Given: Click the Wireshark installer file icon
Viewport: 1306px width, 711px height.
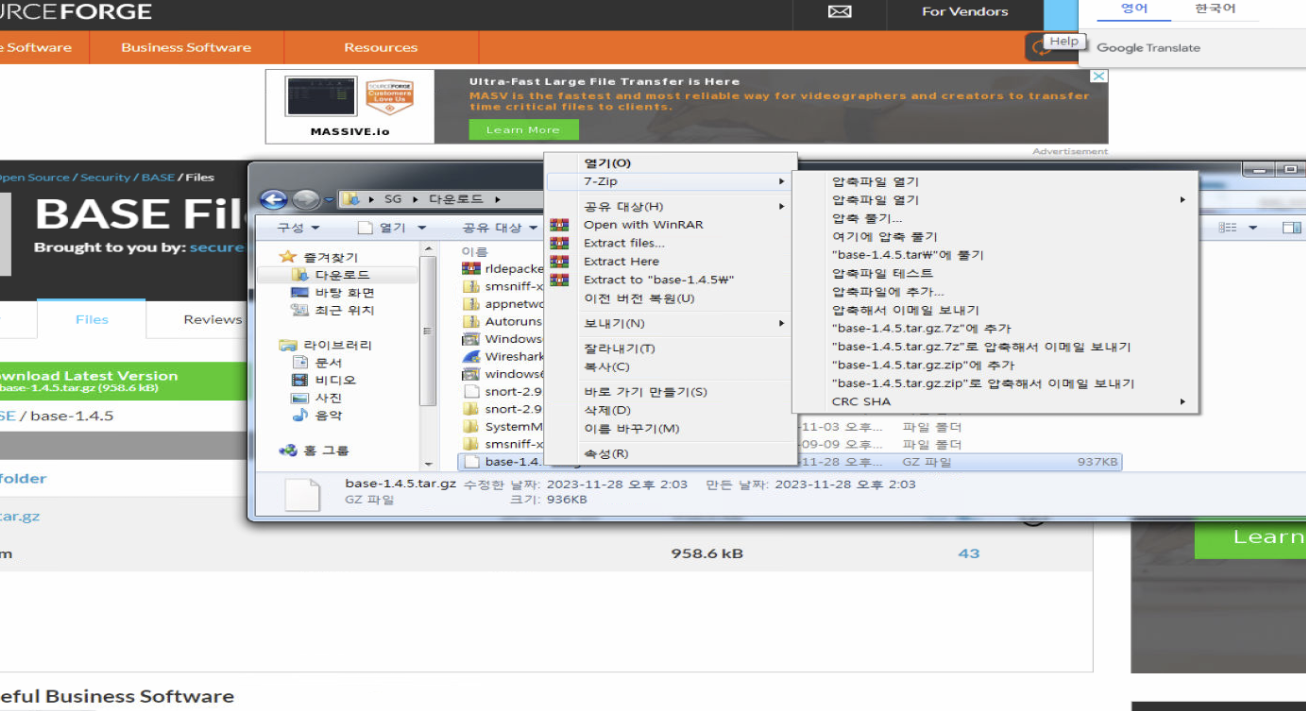Looking at the screenshot, I should [x=471, y=356].
